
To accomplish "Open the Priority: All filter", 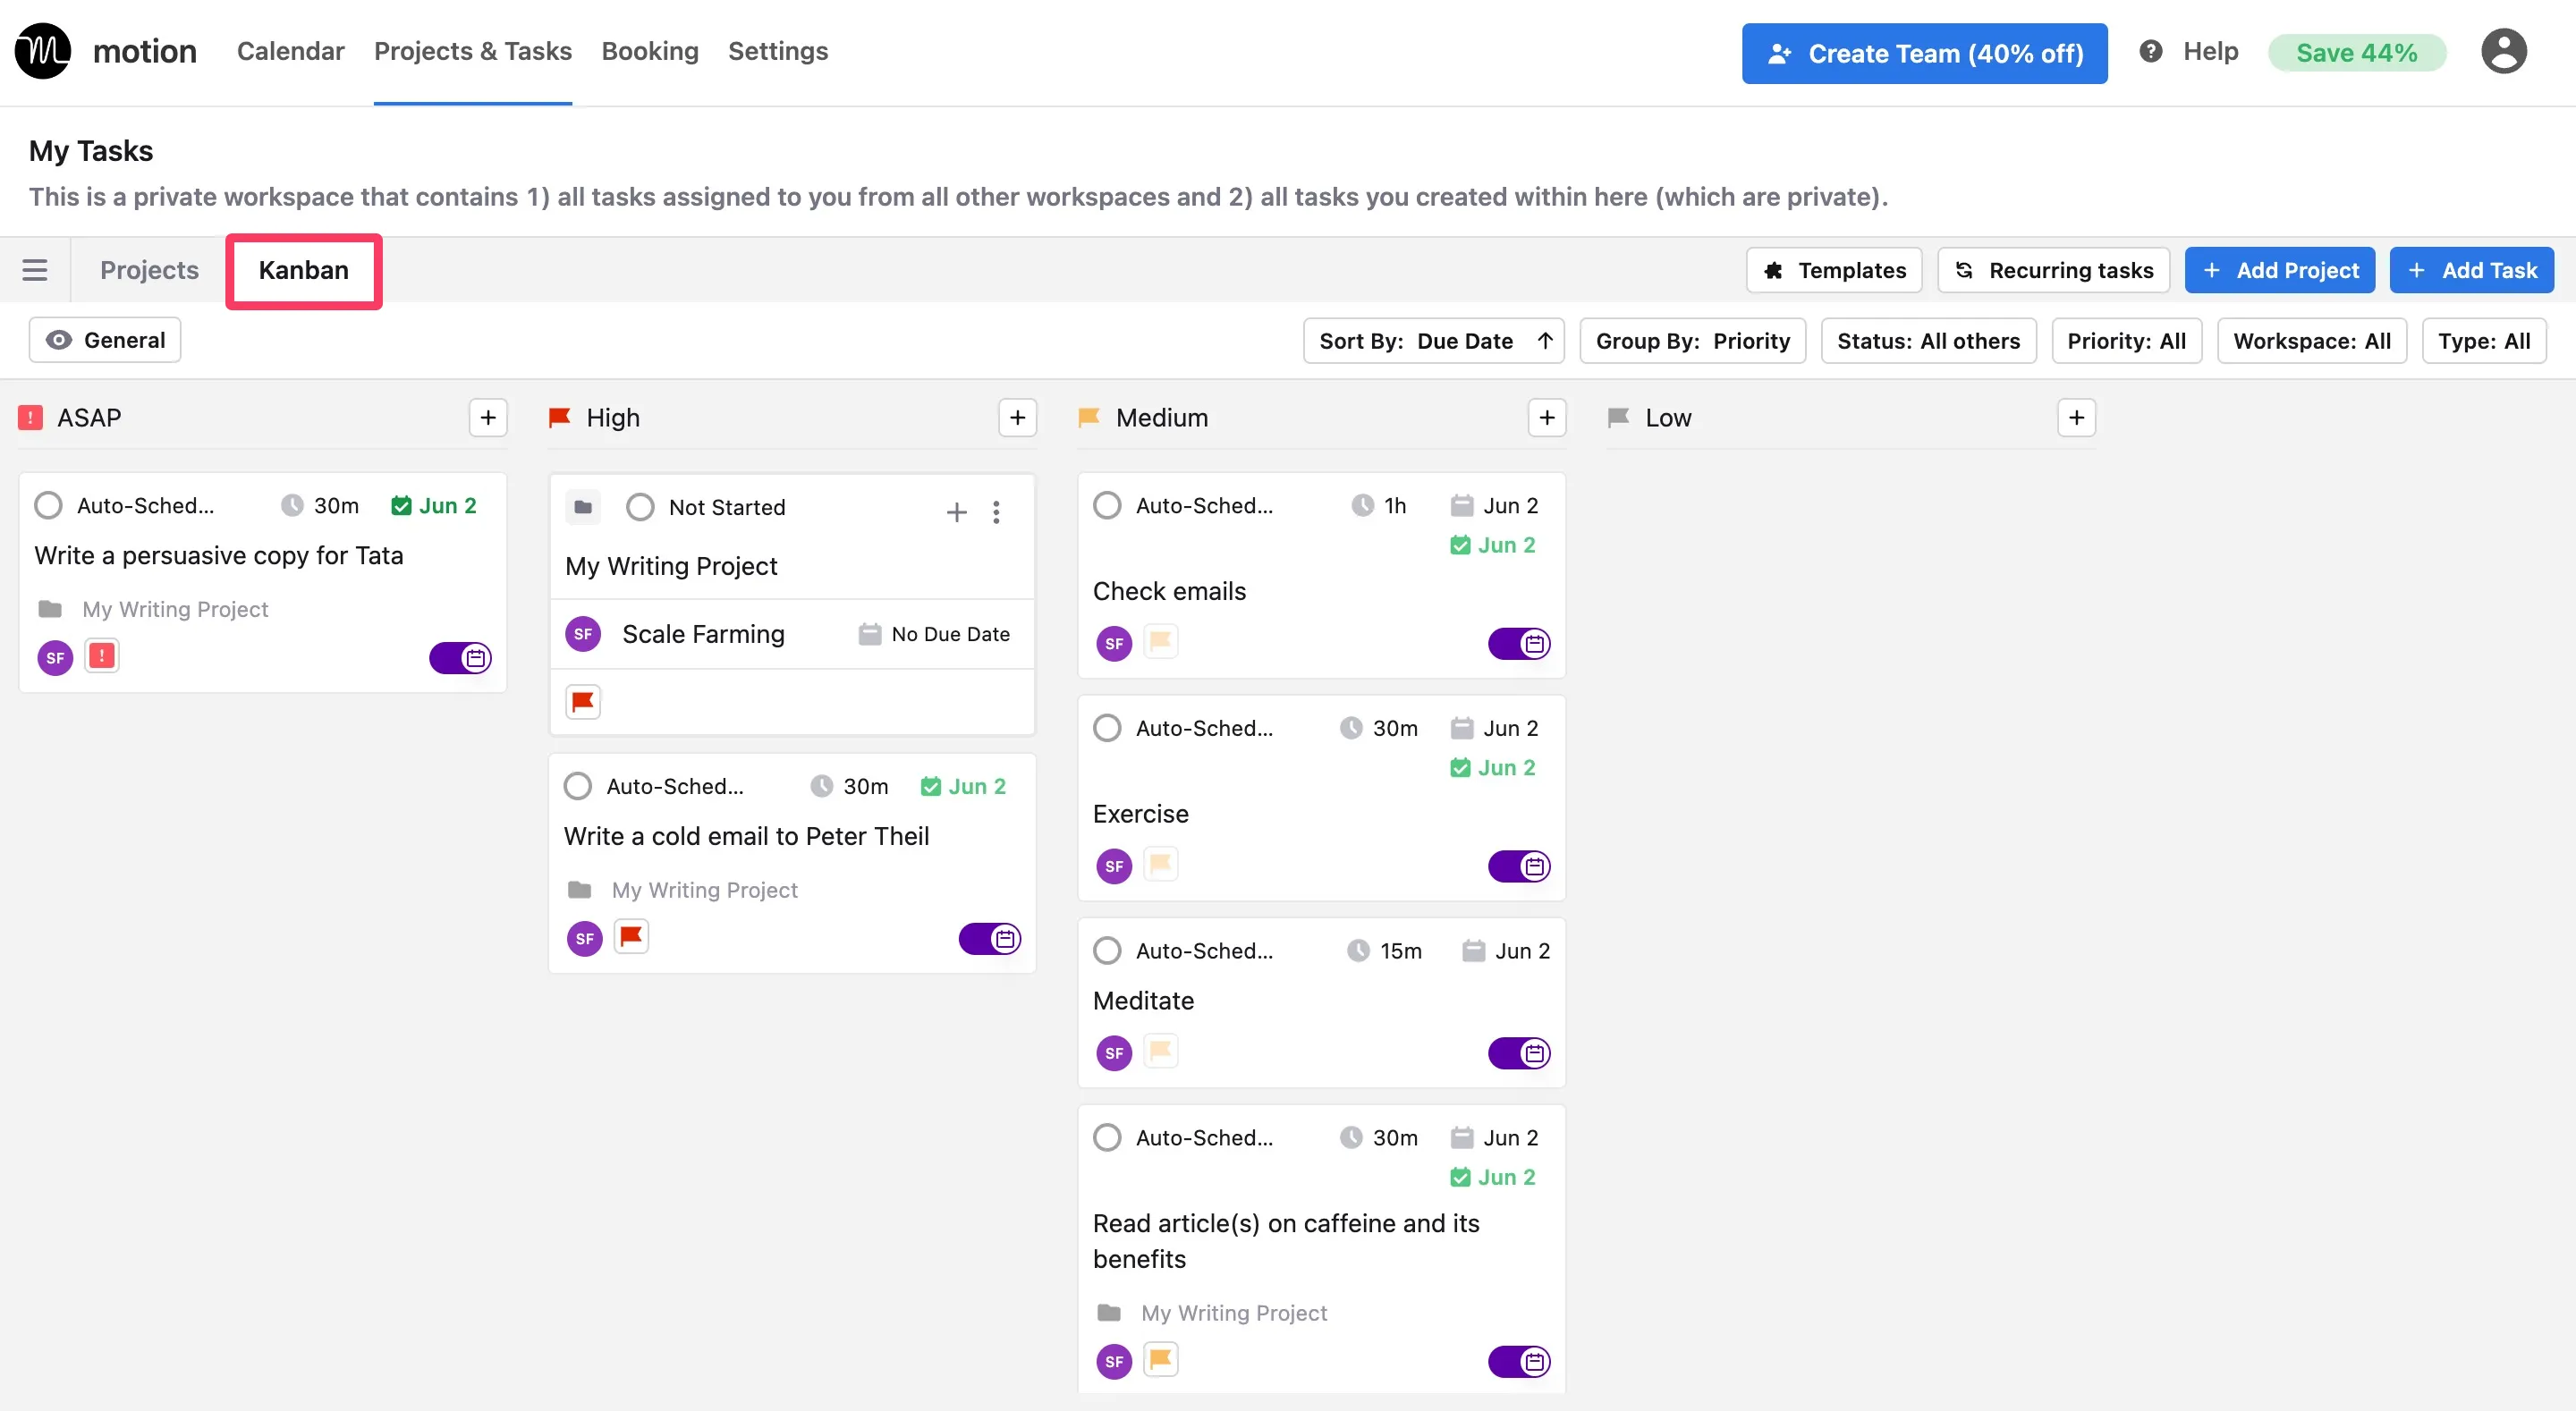I will pos(2126,341).
